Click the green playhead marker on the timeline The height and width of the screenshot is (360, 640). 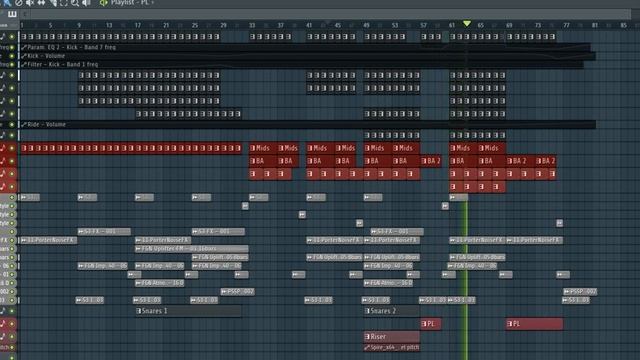click(x=467, y=24)
